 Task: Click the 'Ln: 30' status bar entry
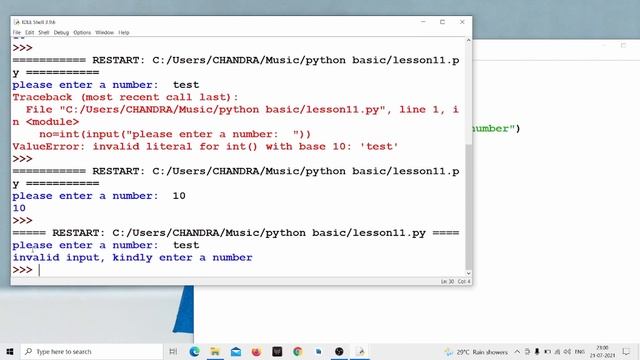[x=447, y=282]
